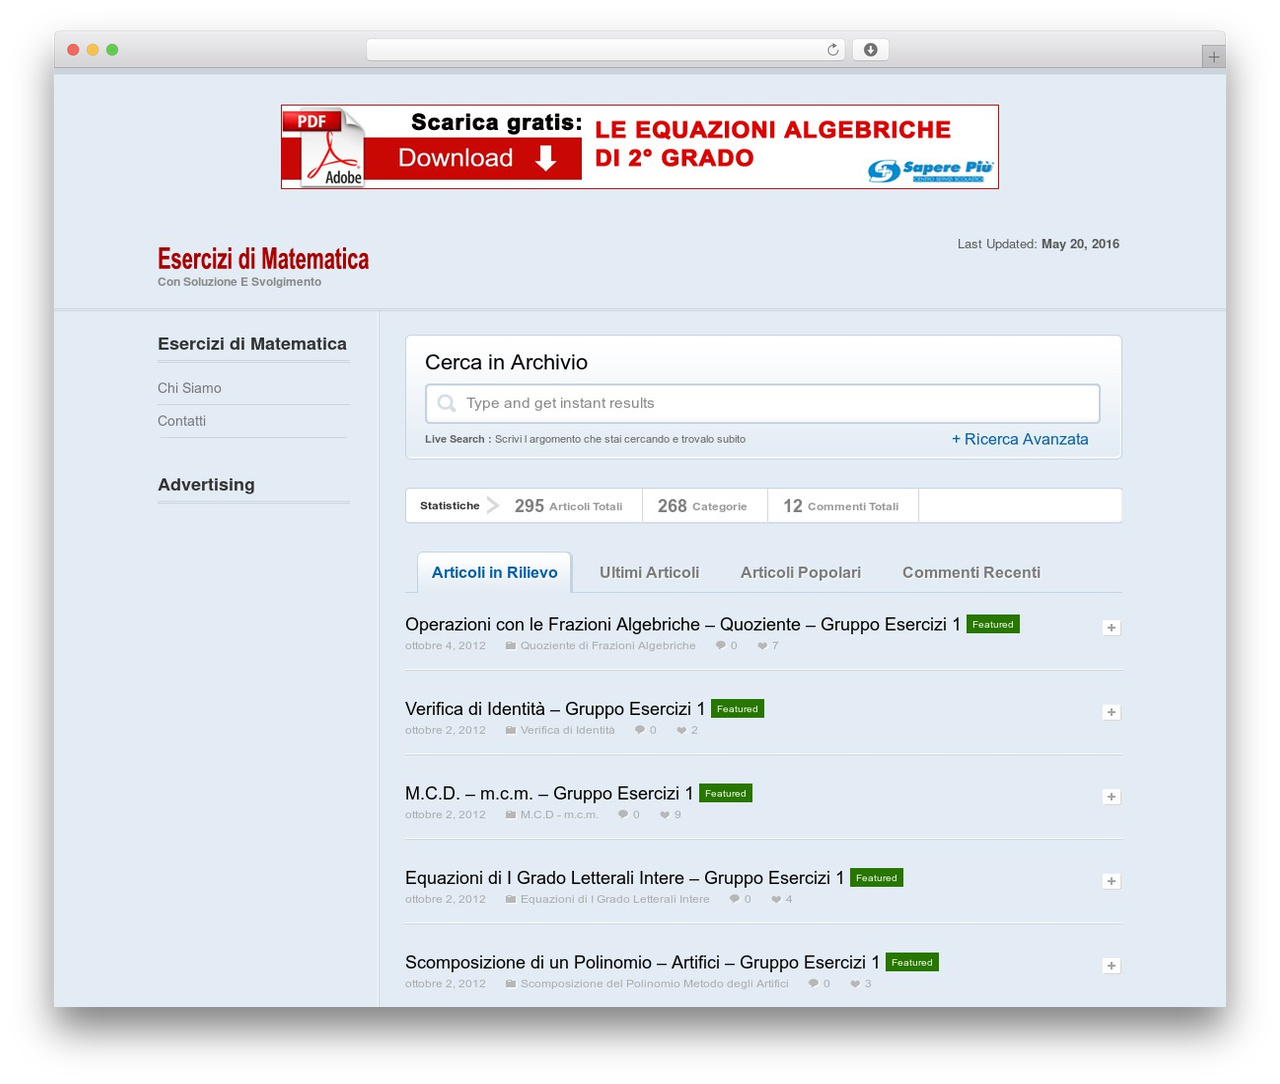Screen dimensions: 1280x1084
Task: Expand the M.C.D. – m.c.m. article
Action: 1111,797
